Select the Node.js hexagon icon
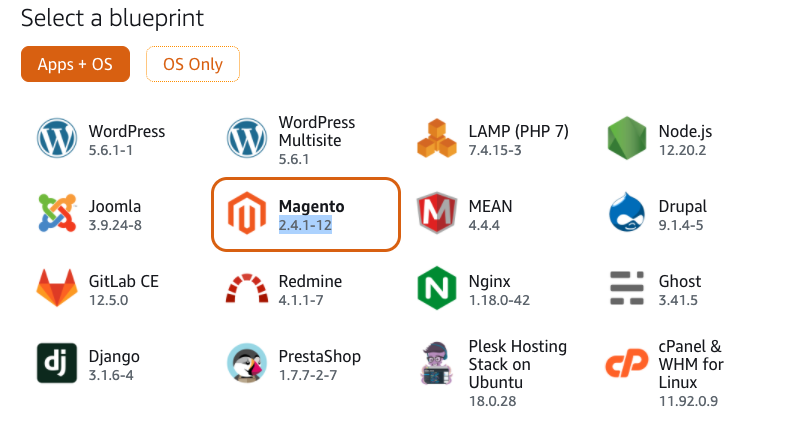Viewport: 786px width, 437px height. point(627,138)
